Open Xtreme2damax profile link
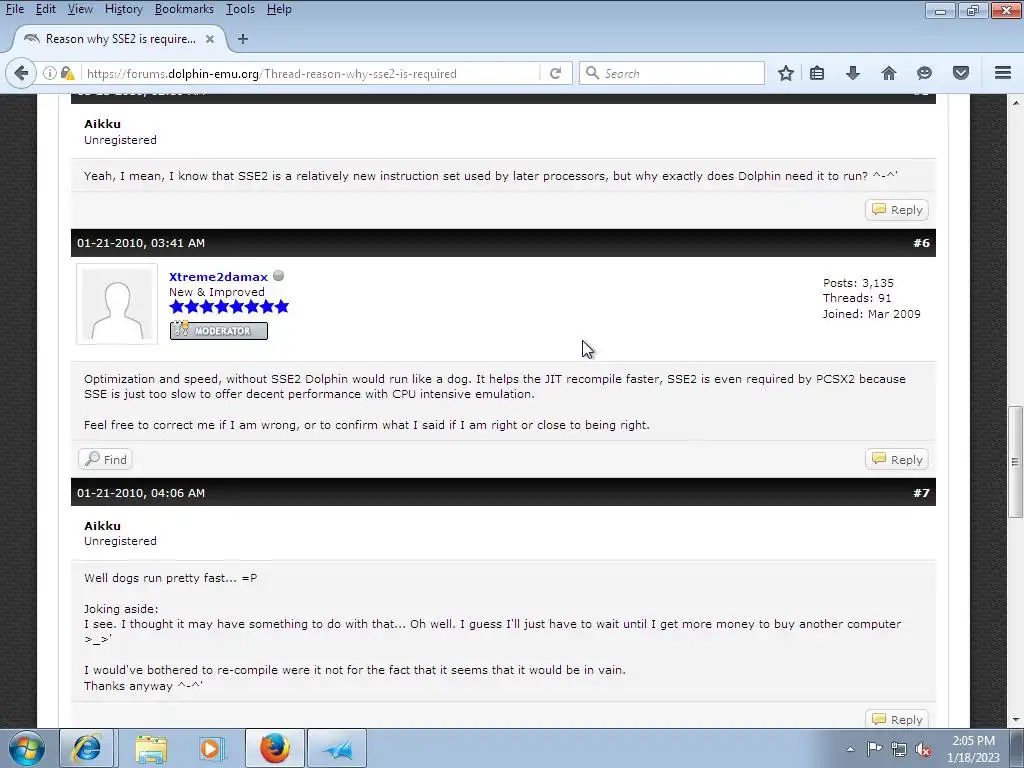The width and height of the screenshot is (1024, 768). pyautogui.click(x=218, y=277)
